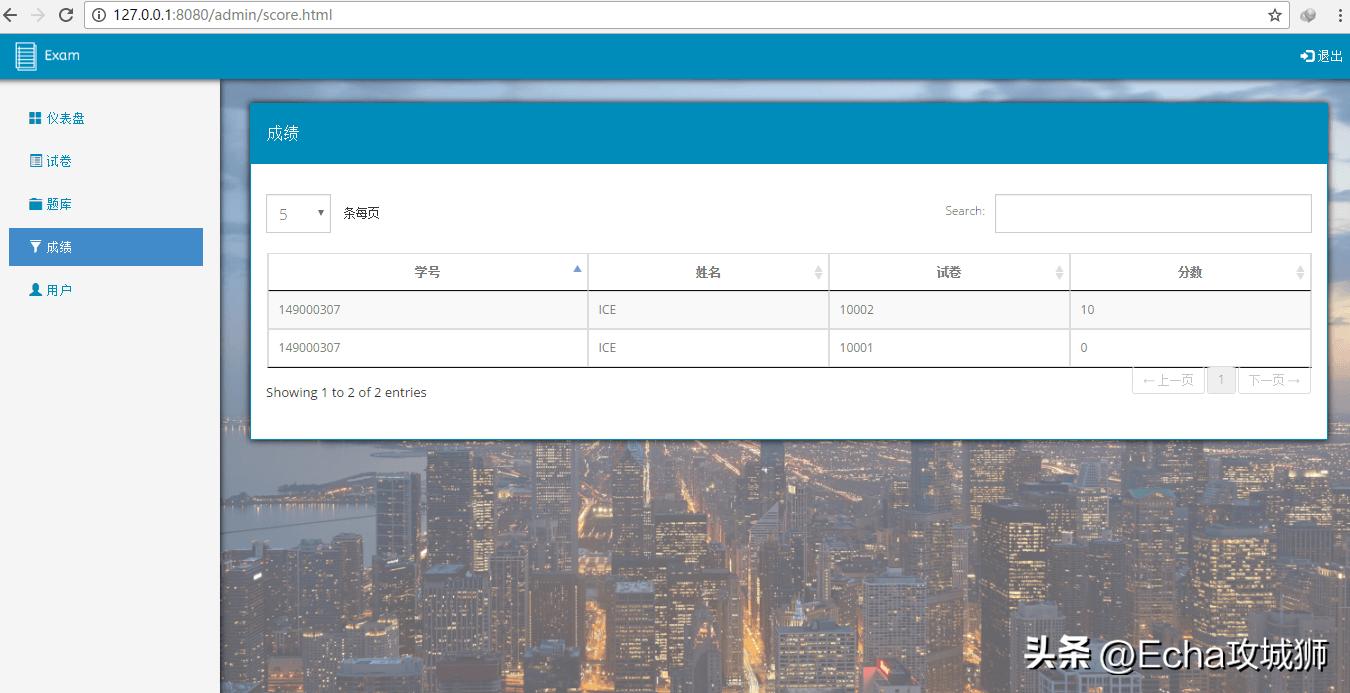Viewport: 1350px width, 693px height.
Task: Type in the Search input field
Action: 1152,214
